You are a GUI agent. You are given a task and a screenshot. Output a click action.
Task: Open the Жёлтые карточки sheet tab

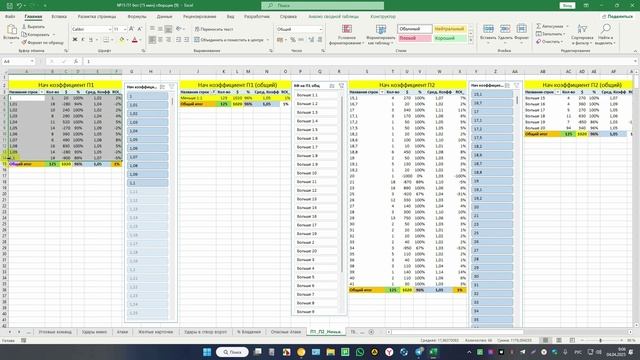tap(155, 332)
